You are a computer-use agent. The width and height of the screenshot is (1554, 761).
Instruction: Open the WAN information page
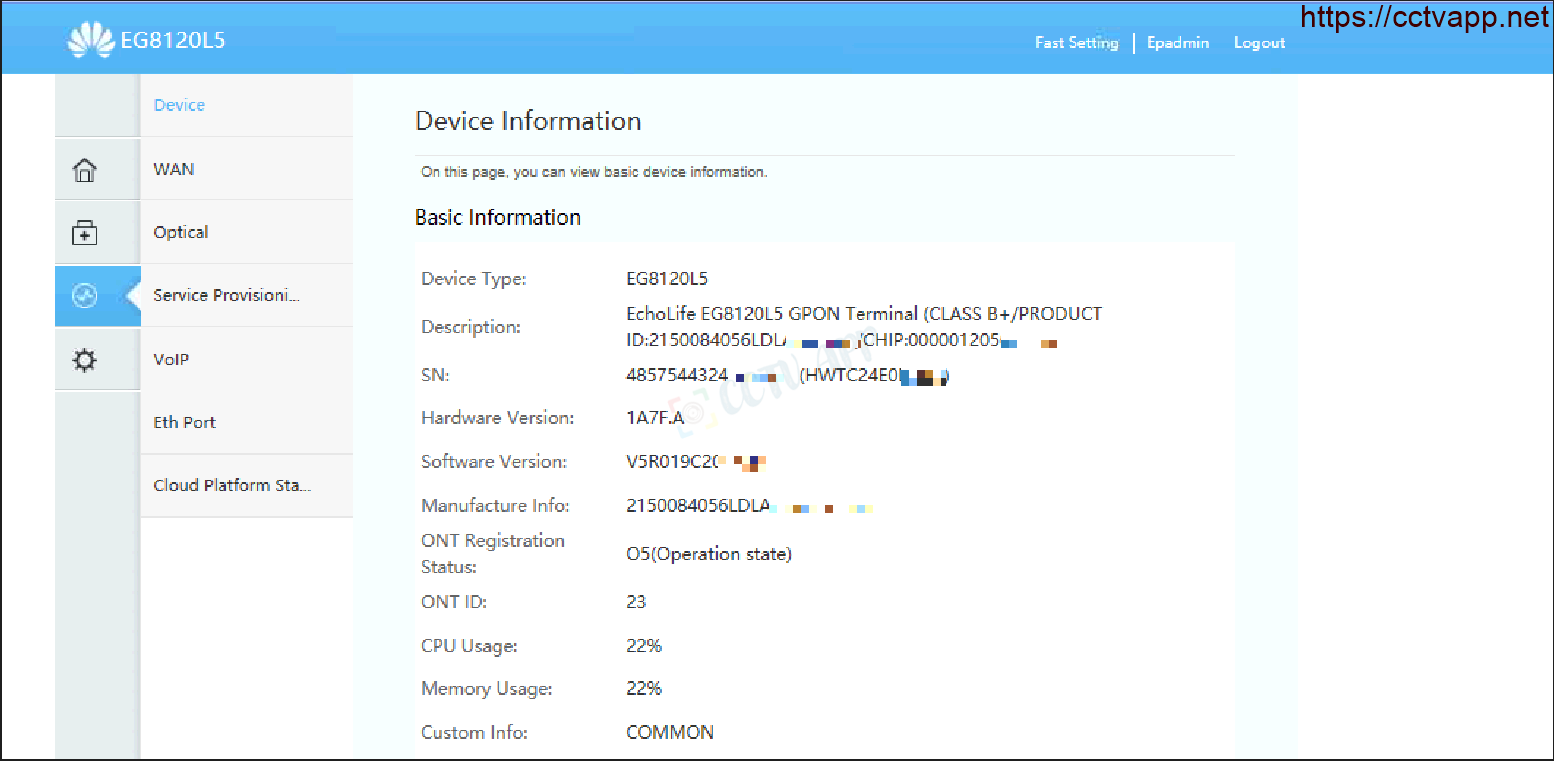click(174, 169)
